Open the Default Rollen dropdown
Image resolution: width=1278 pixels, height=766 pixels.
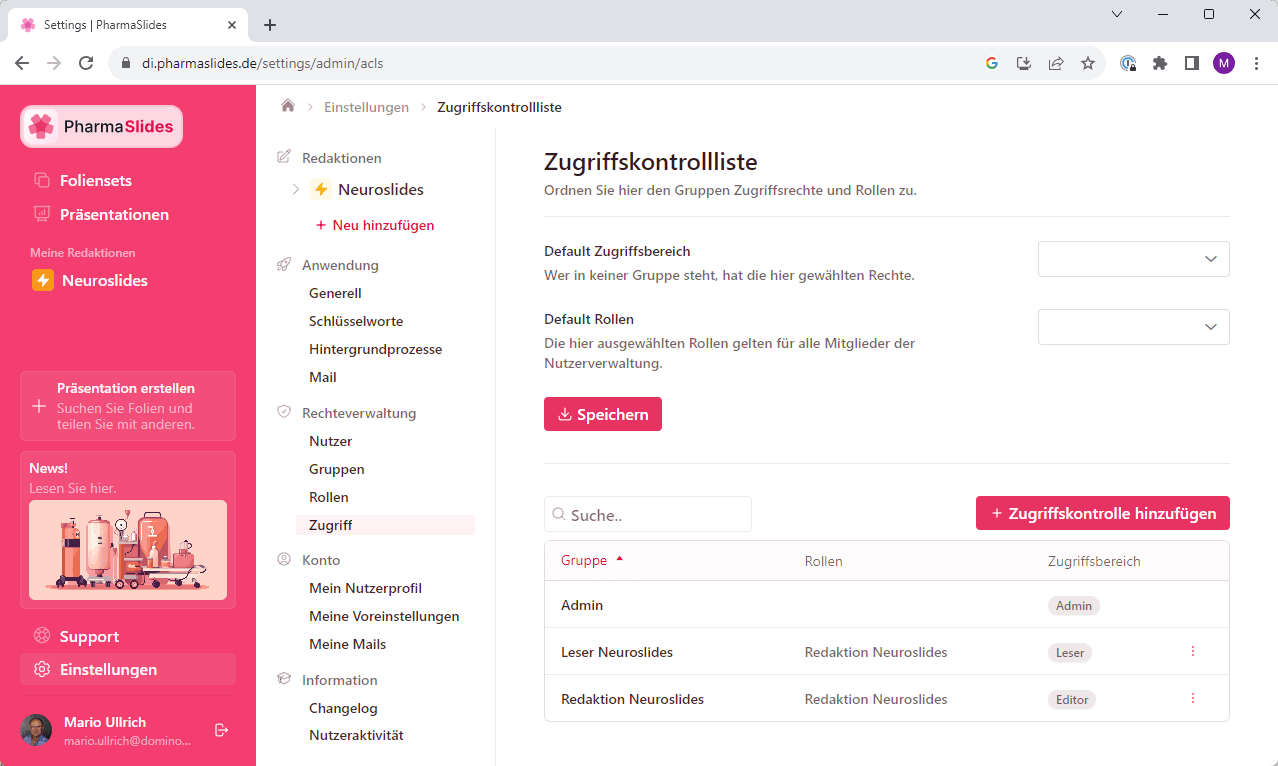click(x=1133, y=327)
